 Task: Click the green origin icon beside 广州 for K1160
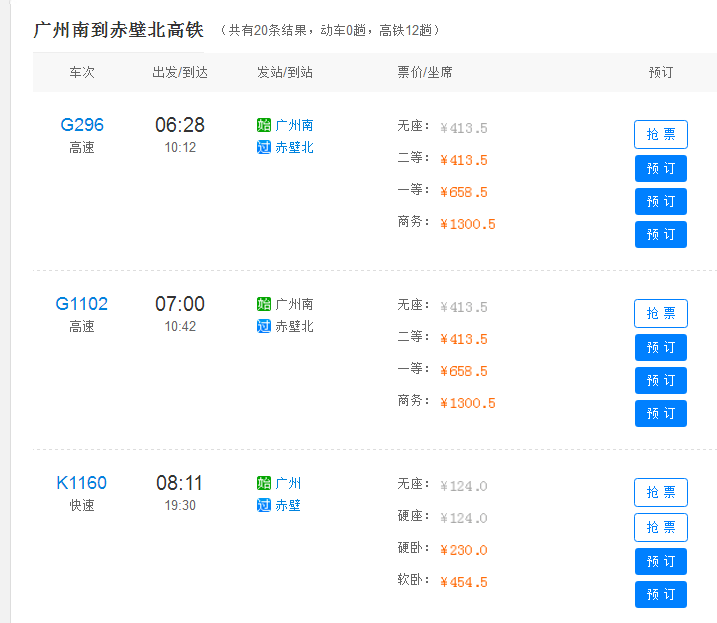[264, 483]
